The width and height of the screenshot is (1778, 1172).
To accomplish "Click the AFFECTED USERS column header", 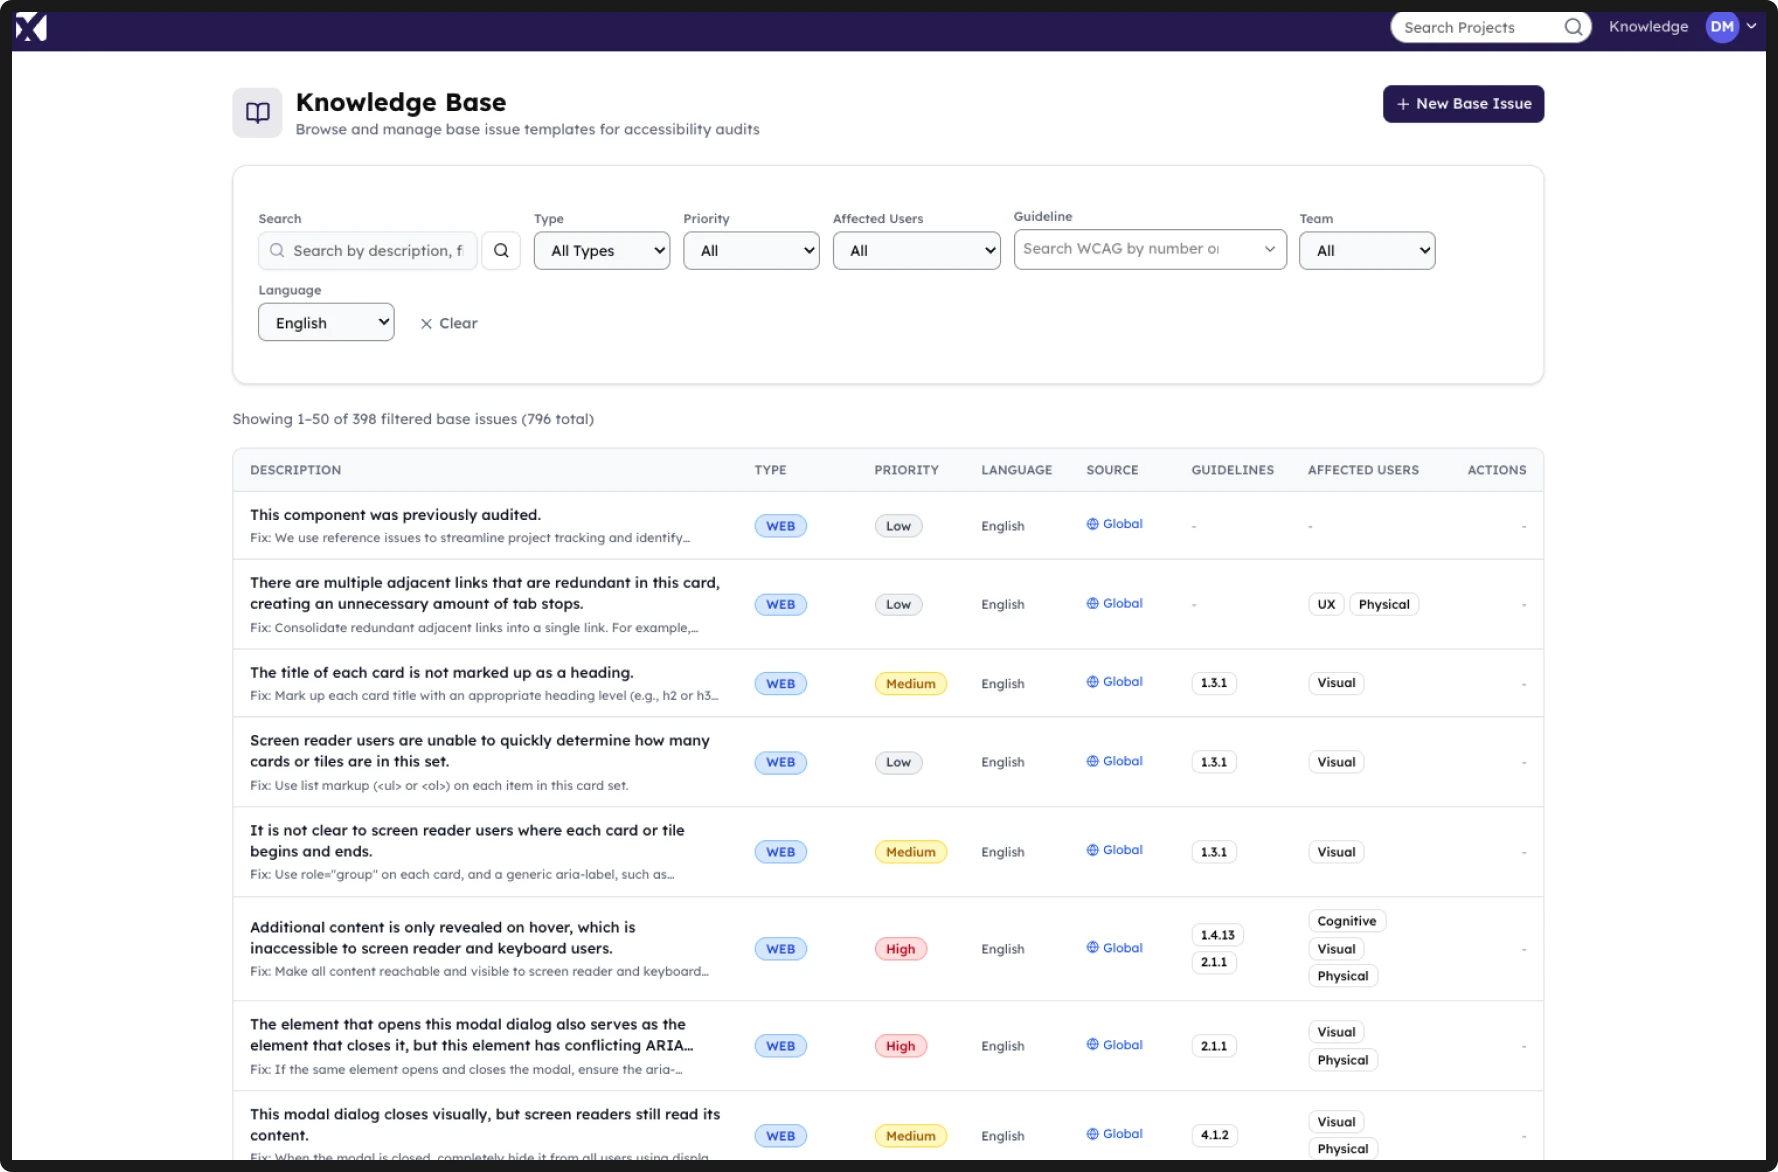I will point(1363,470).
